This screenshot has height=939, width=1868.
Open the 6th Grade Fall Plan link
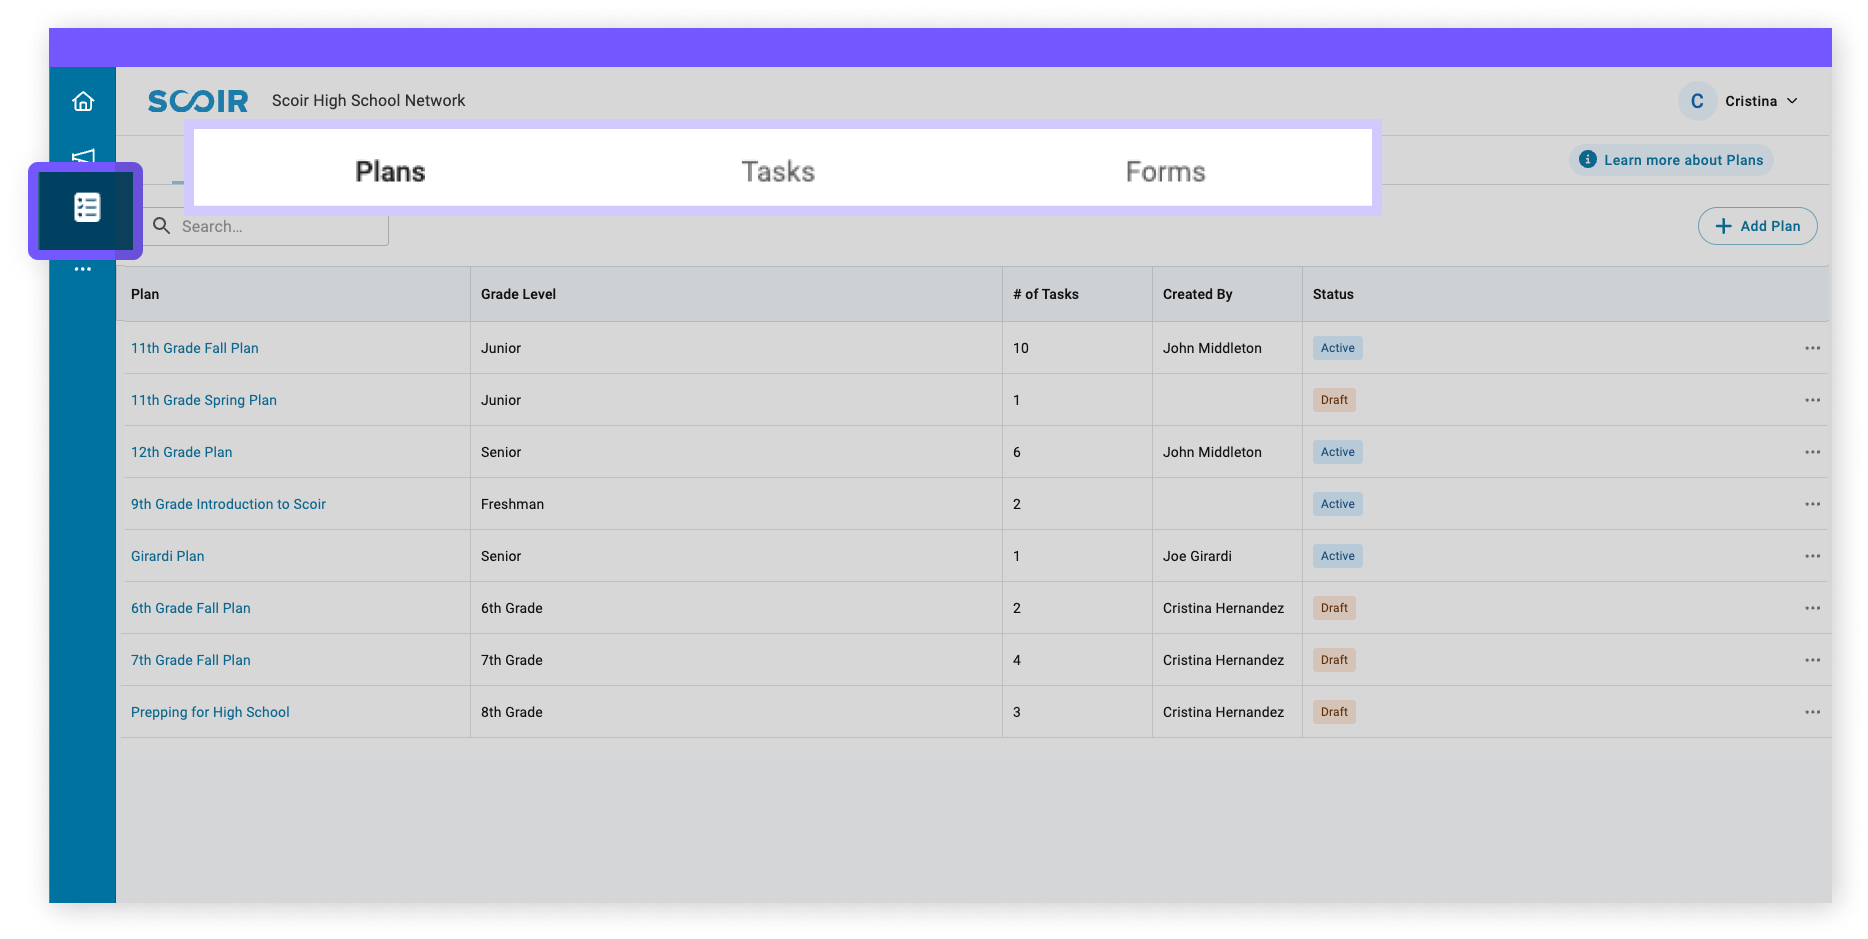point(191,608)
